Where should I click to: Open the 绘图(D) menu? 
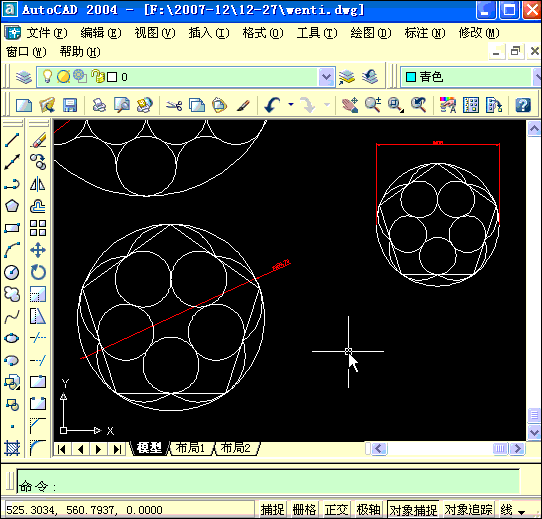[371, 33]
